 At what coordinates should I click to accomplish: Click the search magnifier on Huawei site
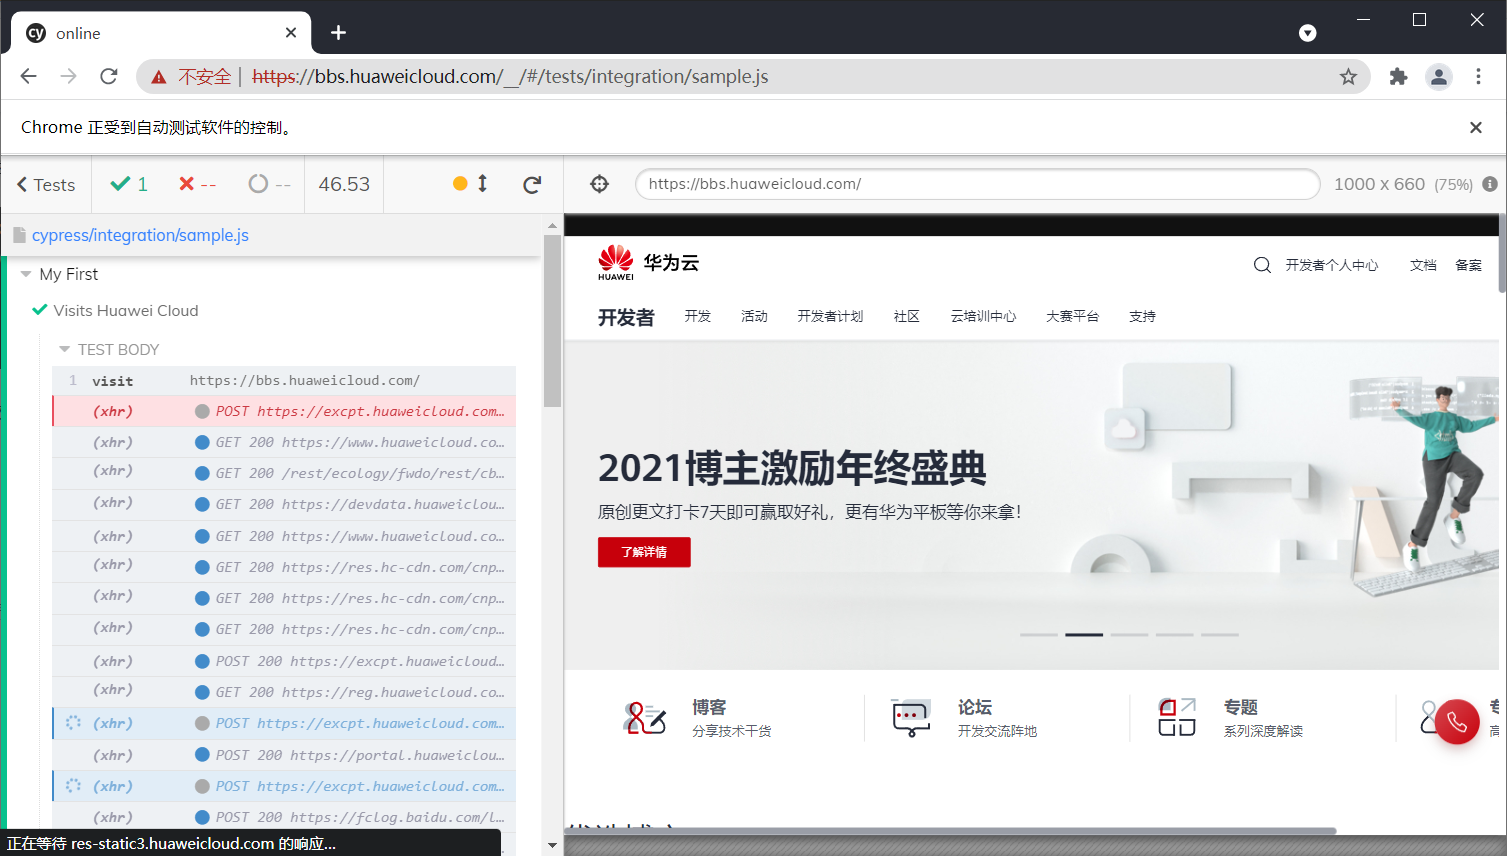(1262, 265)
